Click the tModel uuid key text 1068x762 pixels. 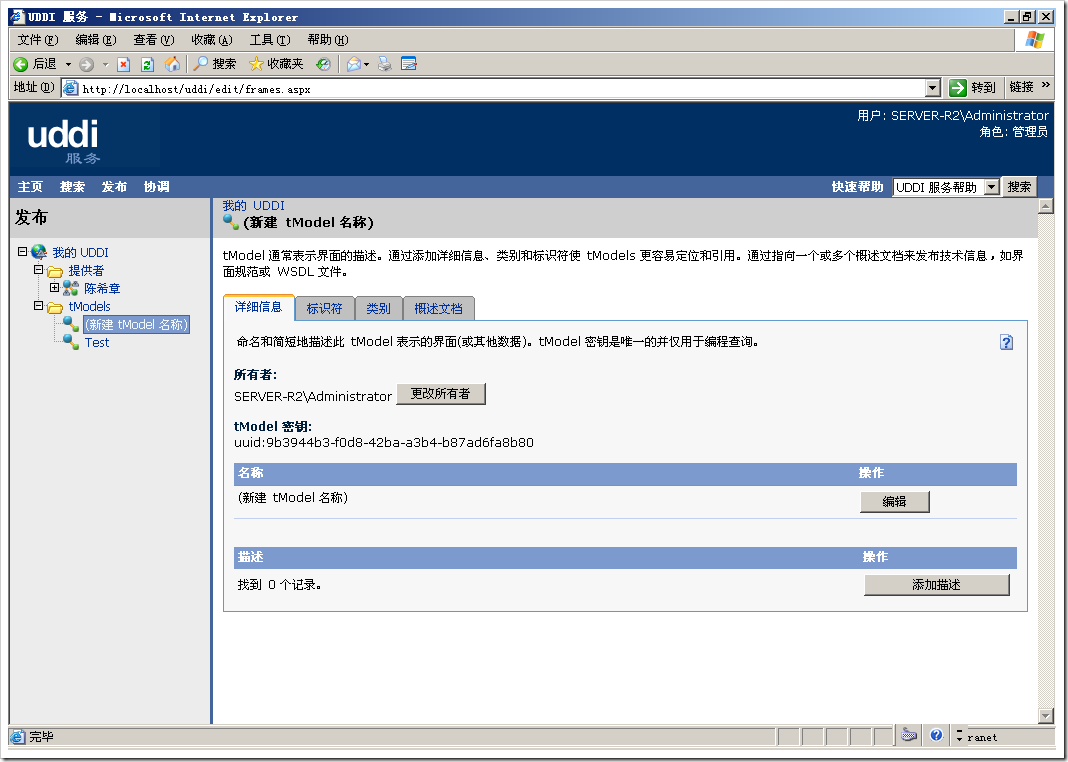383,443
